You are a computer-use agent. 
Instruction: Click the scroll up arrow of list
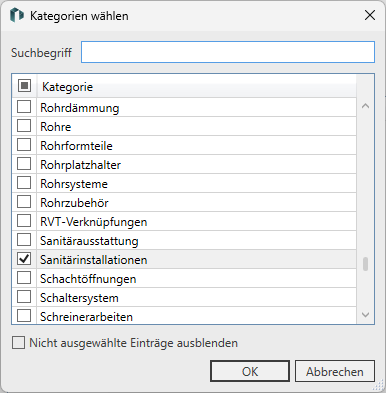coord(365,106)
